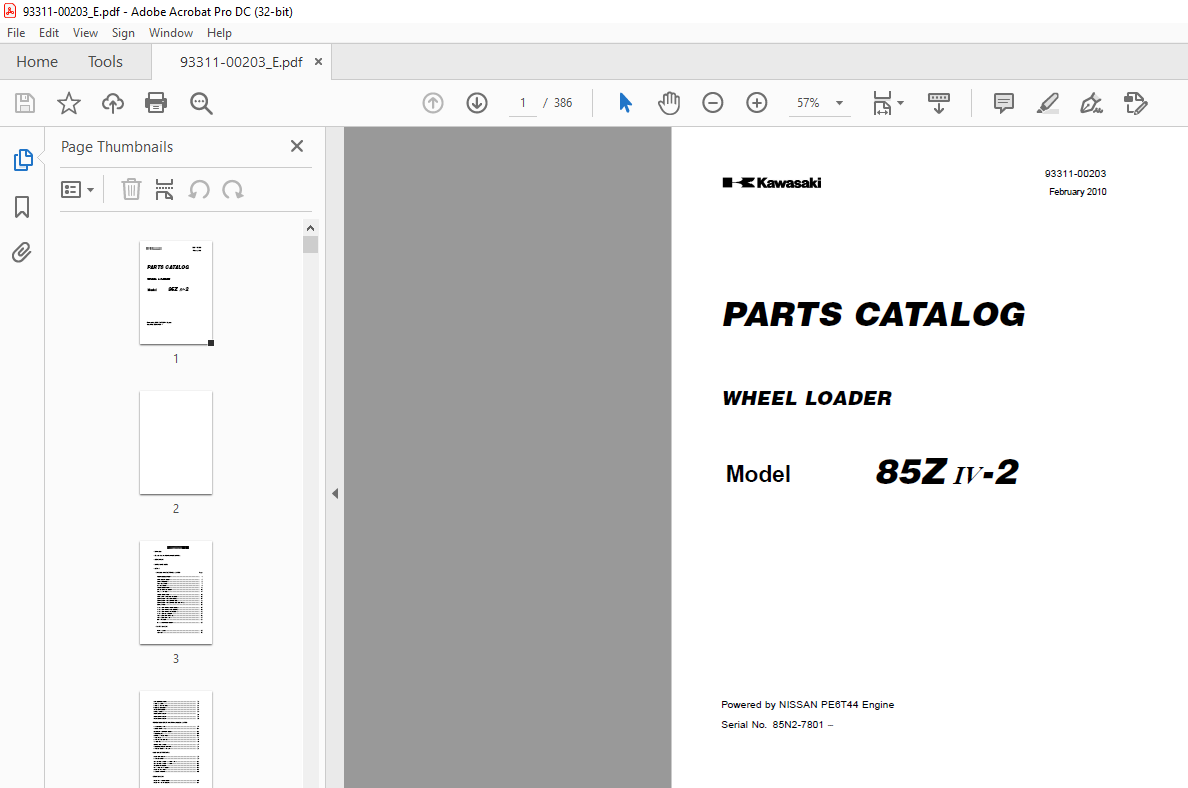This screenshot has width=1188, height=788.
Task: Collapse the navigation pane arrow
Action: 335,493
